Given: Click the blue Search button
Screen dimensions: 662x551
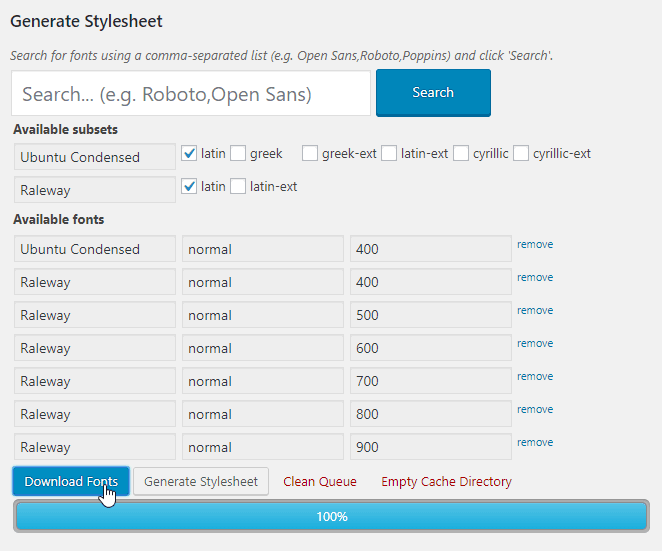Looking at the screenshot, I should coord(433,93).
